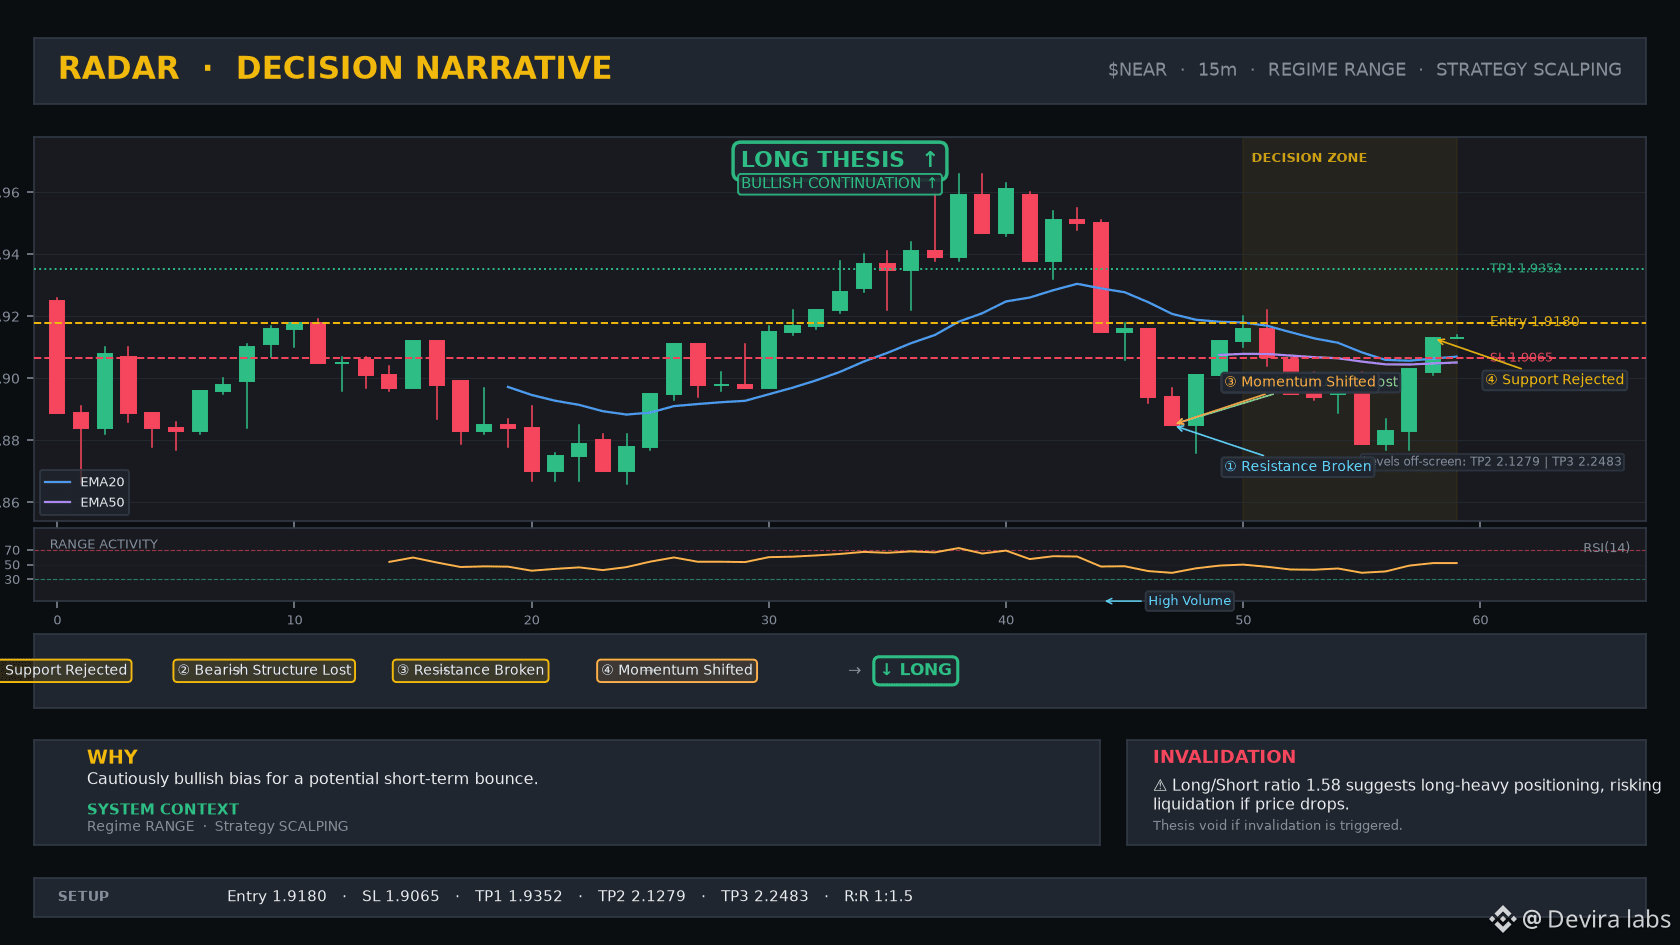Click Thesis void if invalidation is triggered

pos(1277,825)
